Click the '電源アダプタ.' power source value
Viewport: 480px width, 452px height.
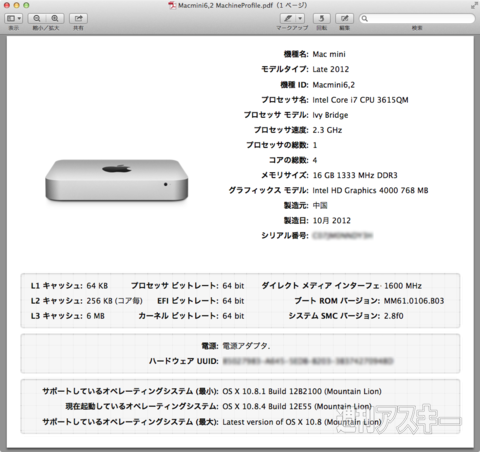246,346
